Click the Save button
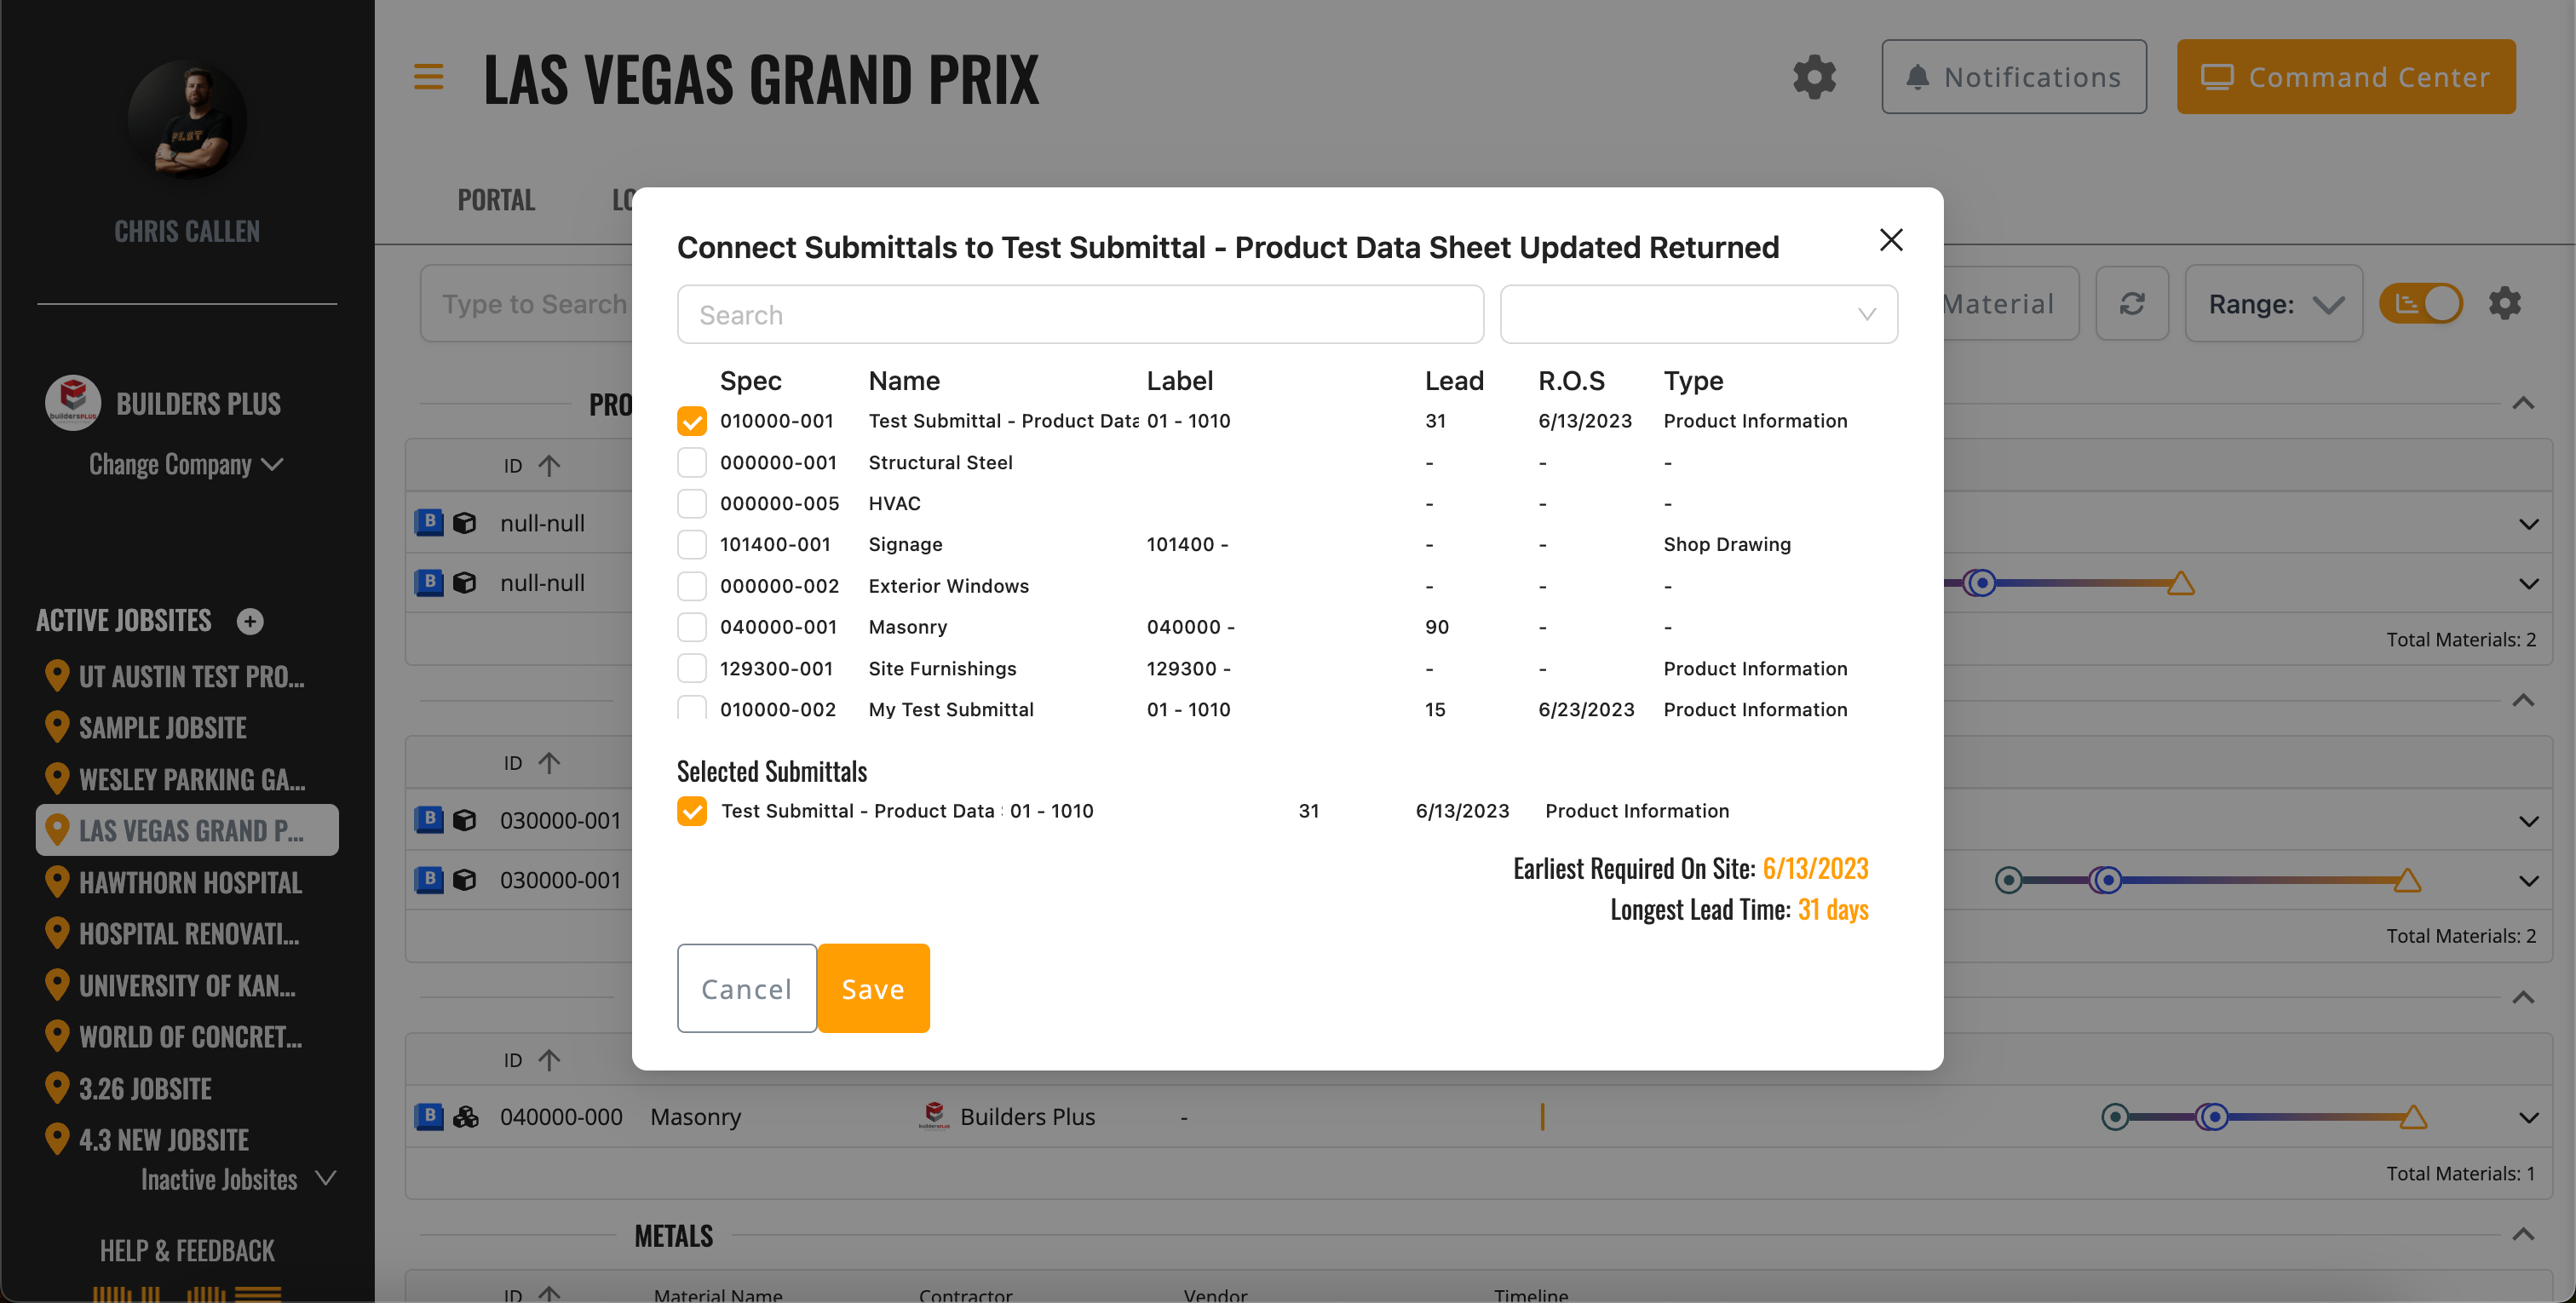2576x1303 pixels. click(x=872, y=987)
